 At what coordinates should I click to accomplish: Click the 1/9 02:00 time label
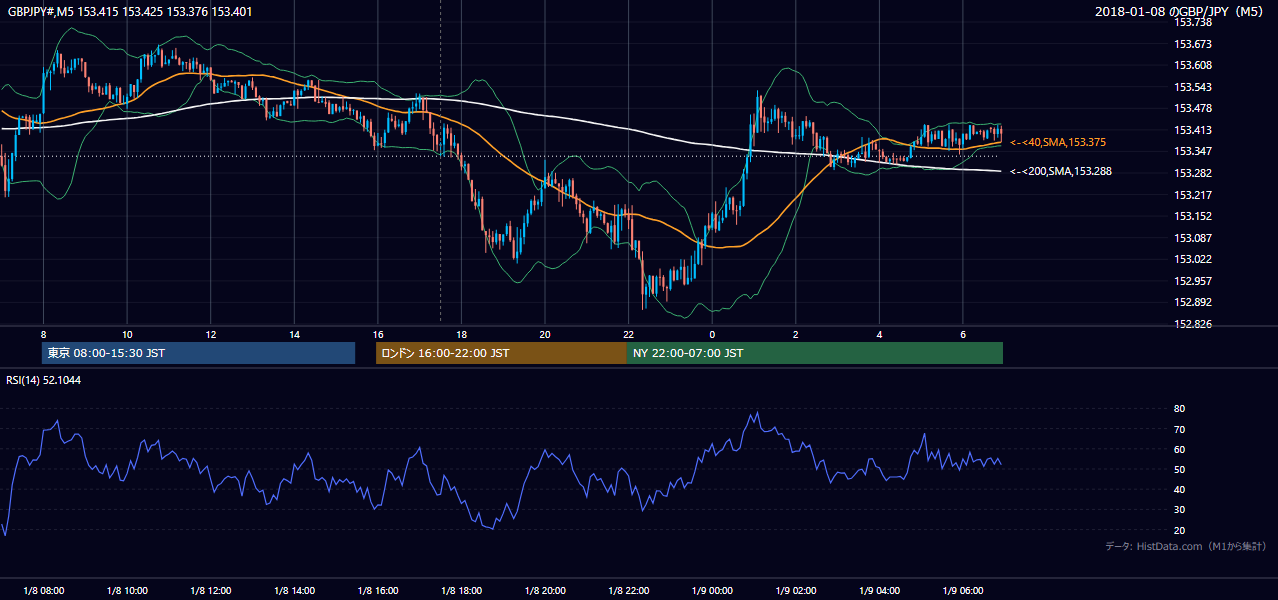point(795,590)
